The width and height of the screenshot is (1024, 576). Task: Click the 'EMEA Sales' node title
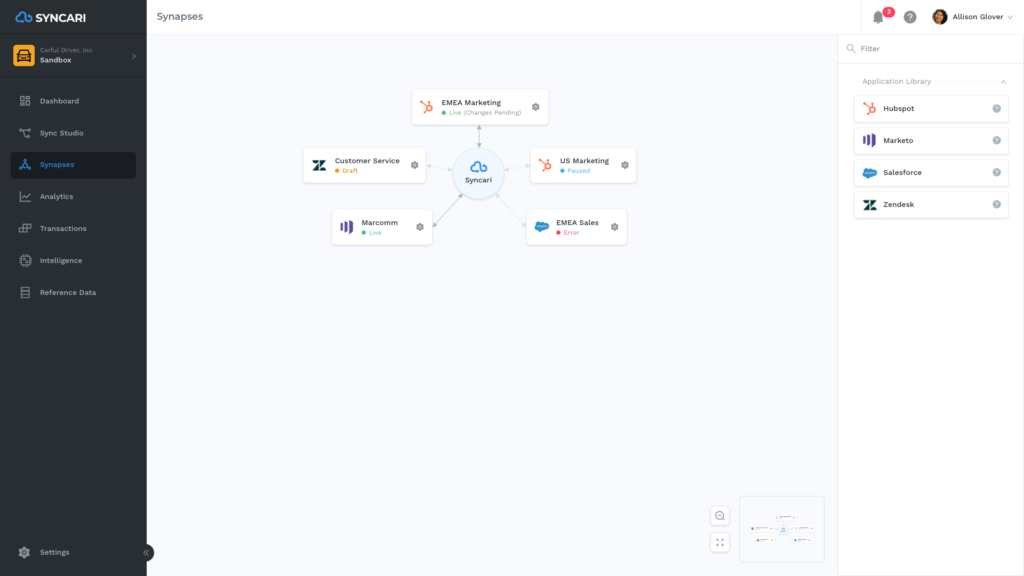[x=577, y=223]
